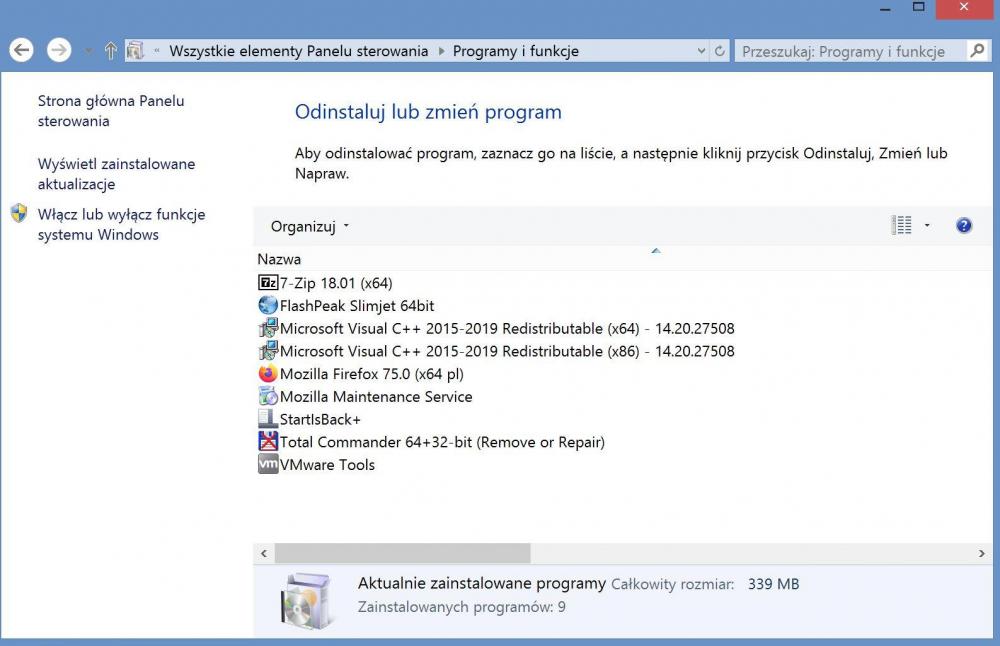
Task: Expand the address bar history dropdown
Action: [x=701, y=51]
